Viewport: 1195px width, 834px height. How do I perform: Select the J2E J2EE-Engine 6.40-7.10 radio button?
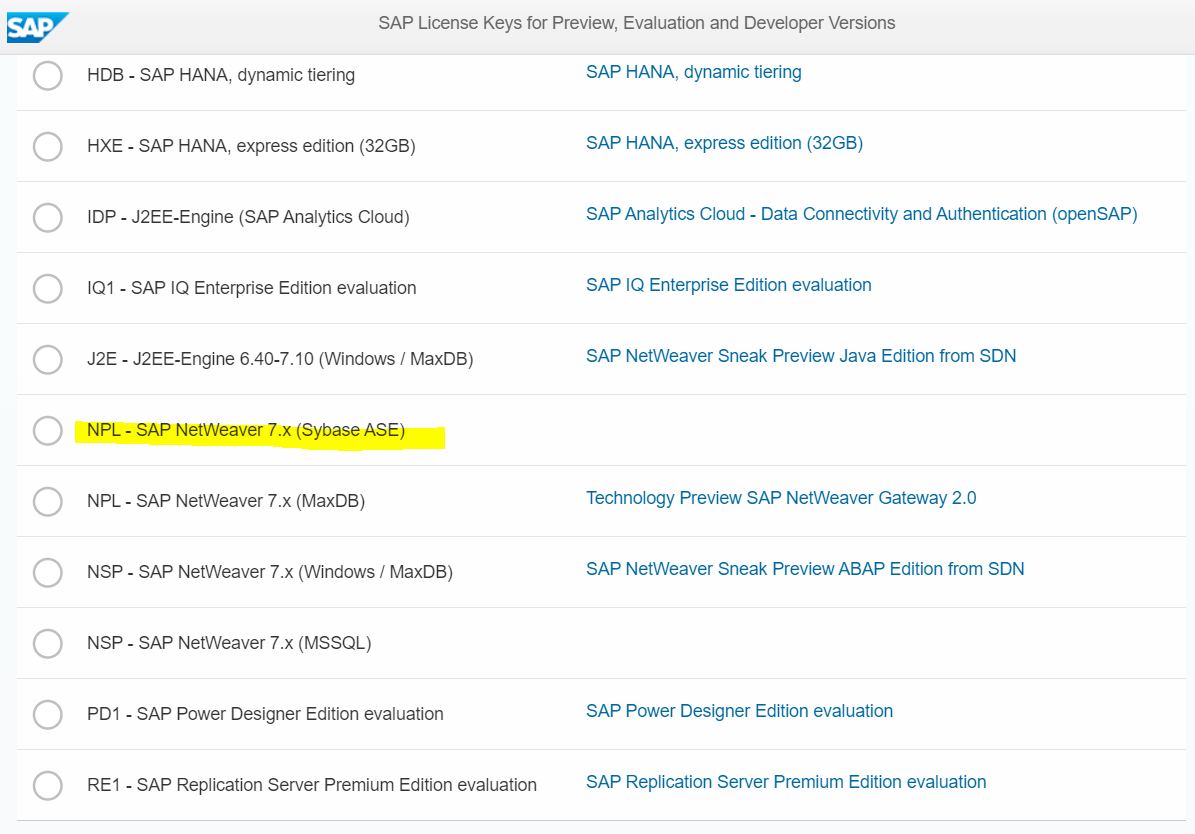[47, 359]
